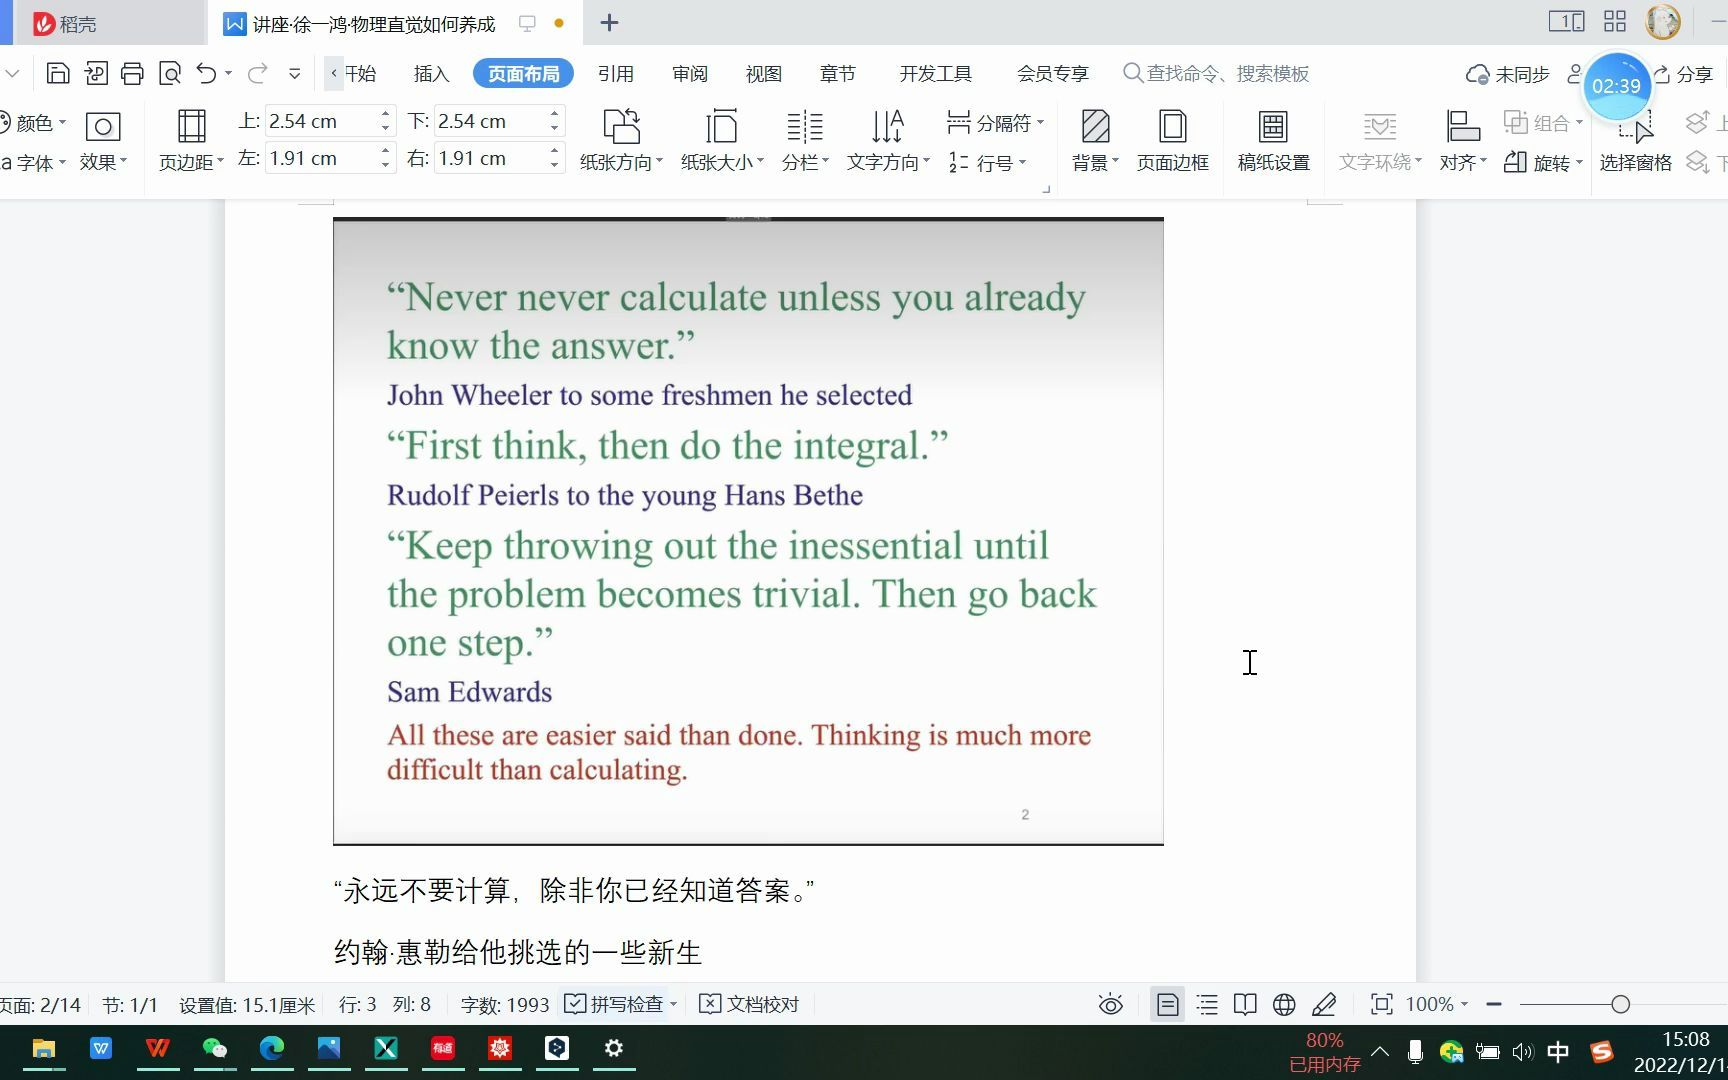Open the Member Exclusive (会员专享) tab
This screenshot has height=1080, width=1728.
pos(1053,74)
